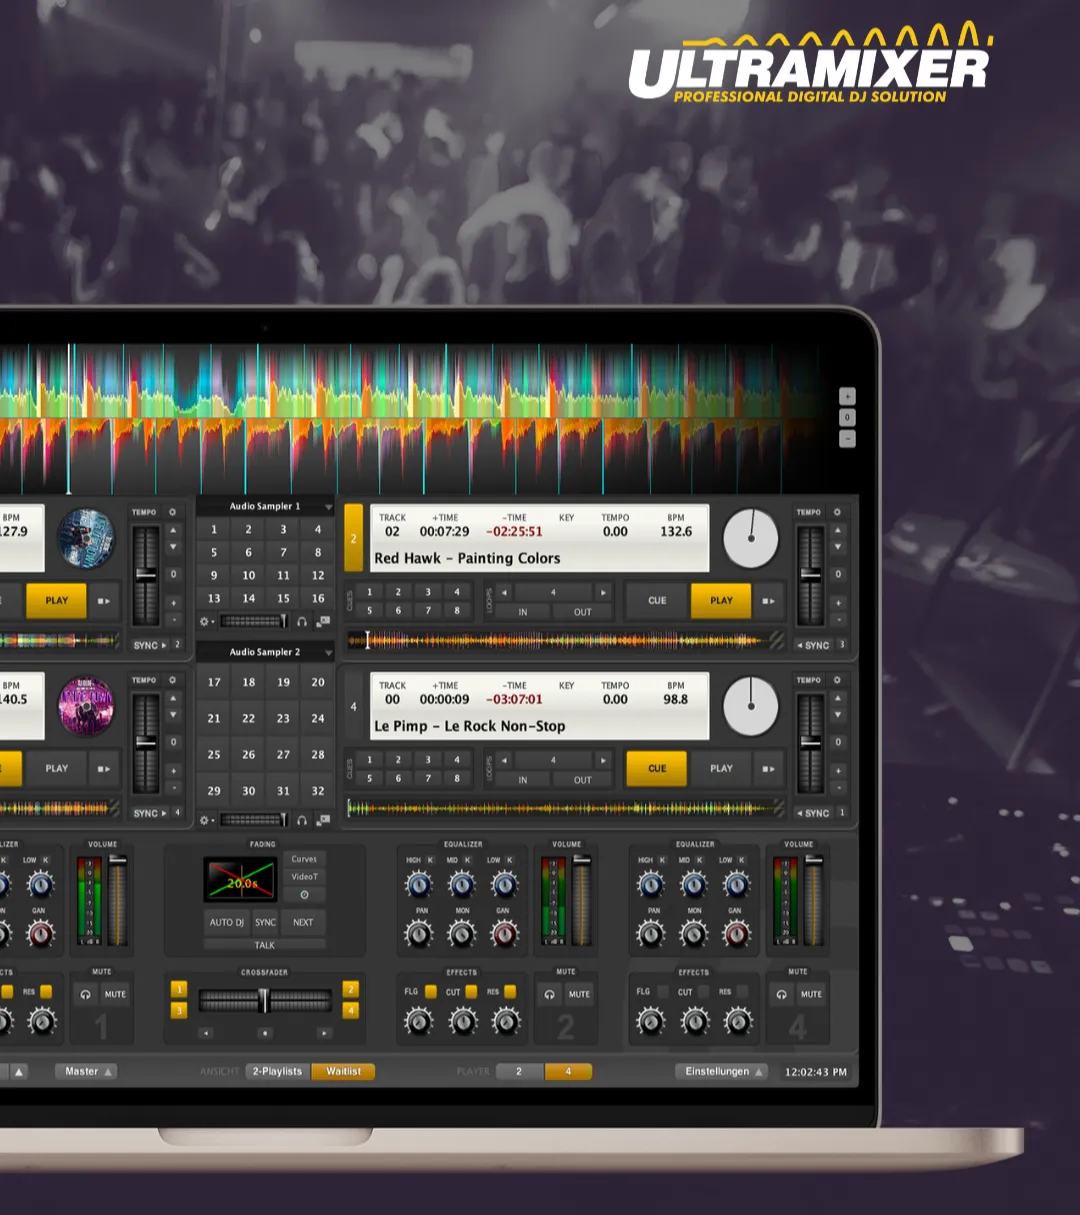Select Player 4 tab

coord(568,1071)
